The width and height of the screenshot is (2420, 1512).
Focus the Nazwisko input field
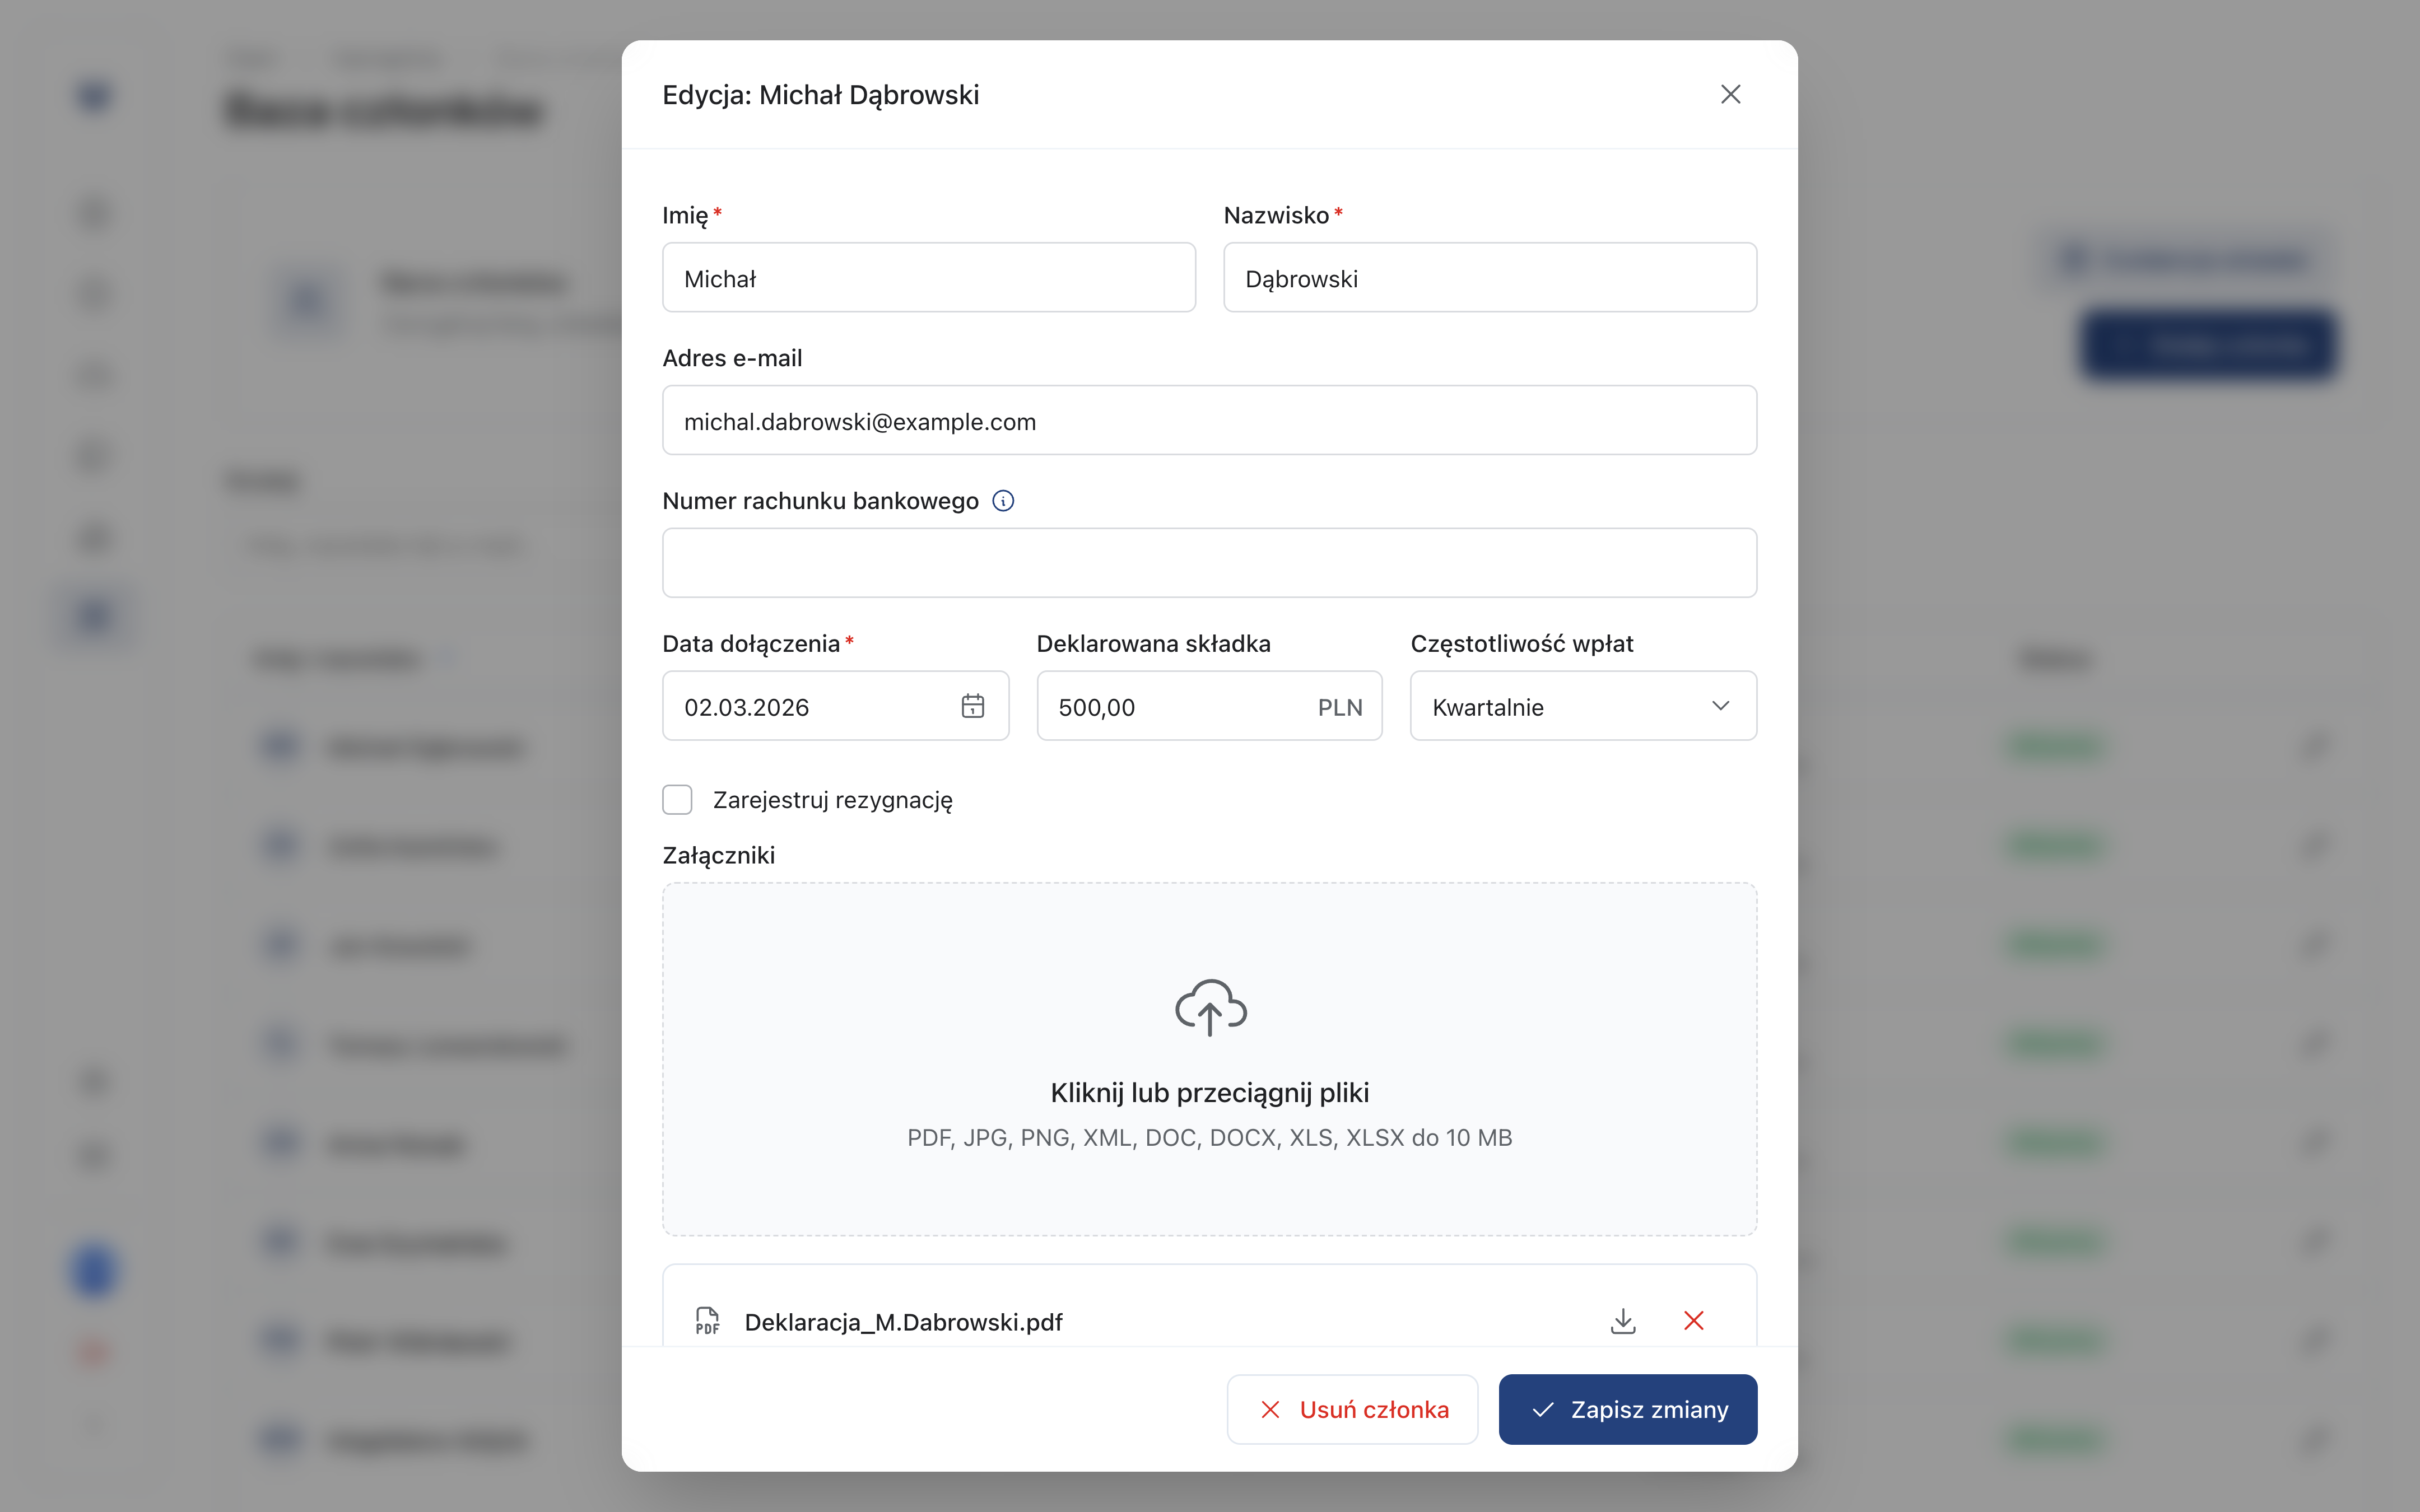click(1490, 278)
